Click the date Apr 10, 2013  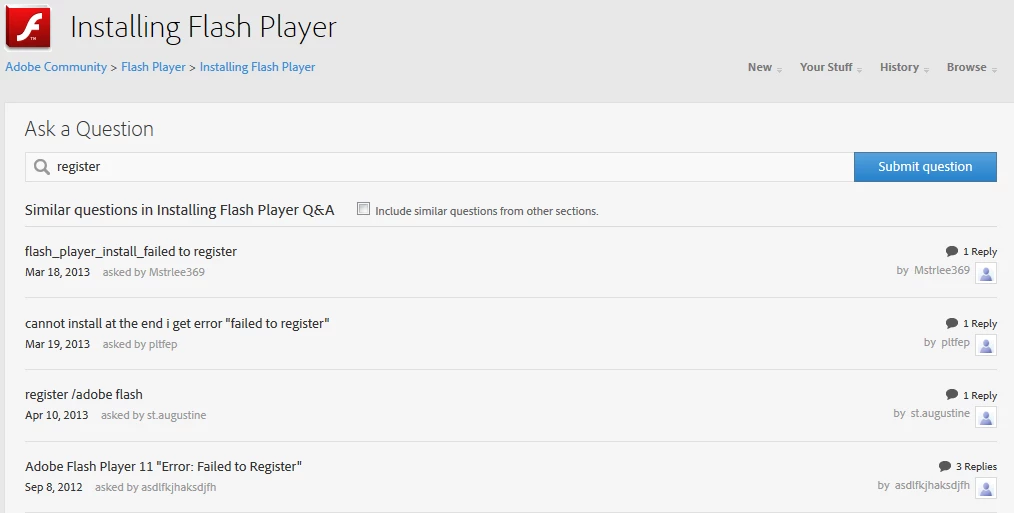[x=57, y=415]
